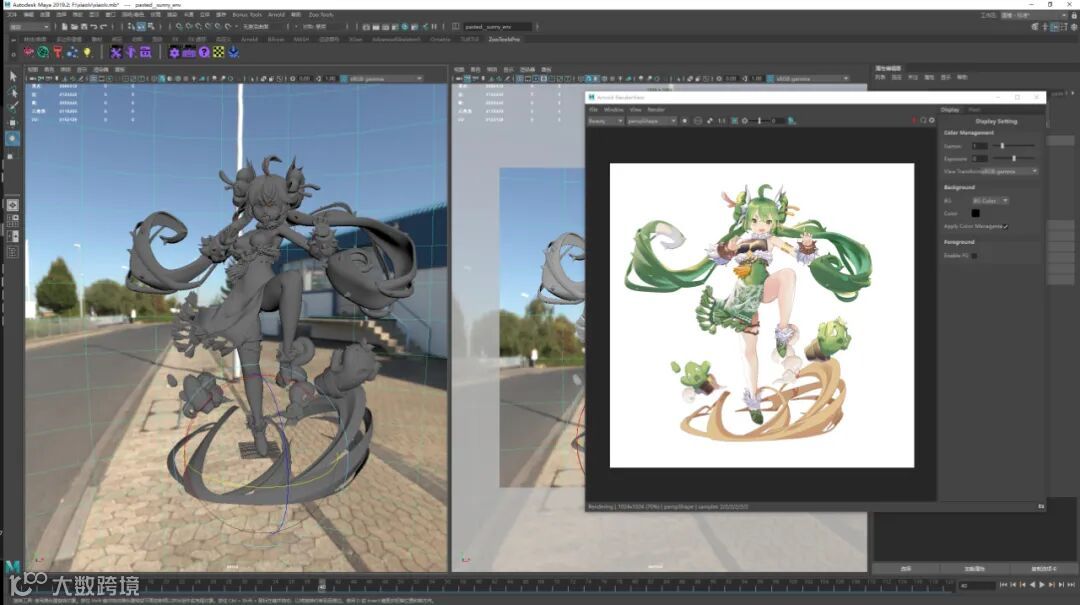
Task: Select the arrow Select tool in the toolbox
Action: pos(12,76)
